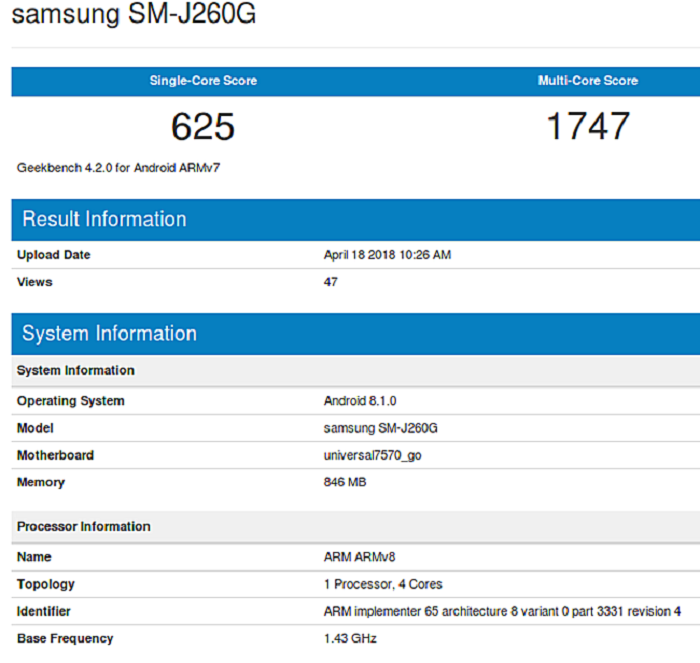Click the multi-core score value 1747
Image resolution: width=700 pixels, height=663 pixels.
tap(588, 126)
